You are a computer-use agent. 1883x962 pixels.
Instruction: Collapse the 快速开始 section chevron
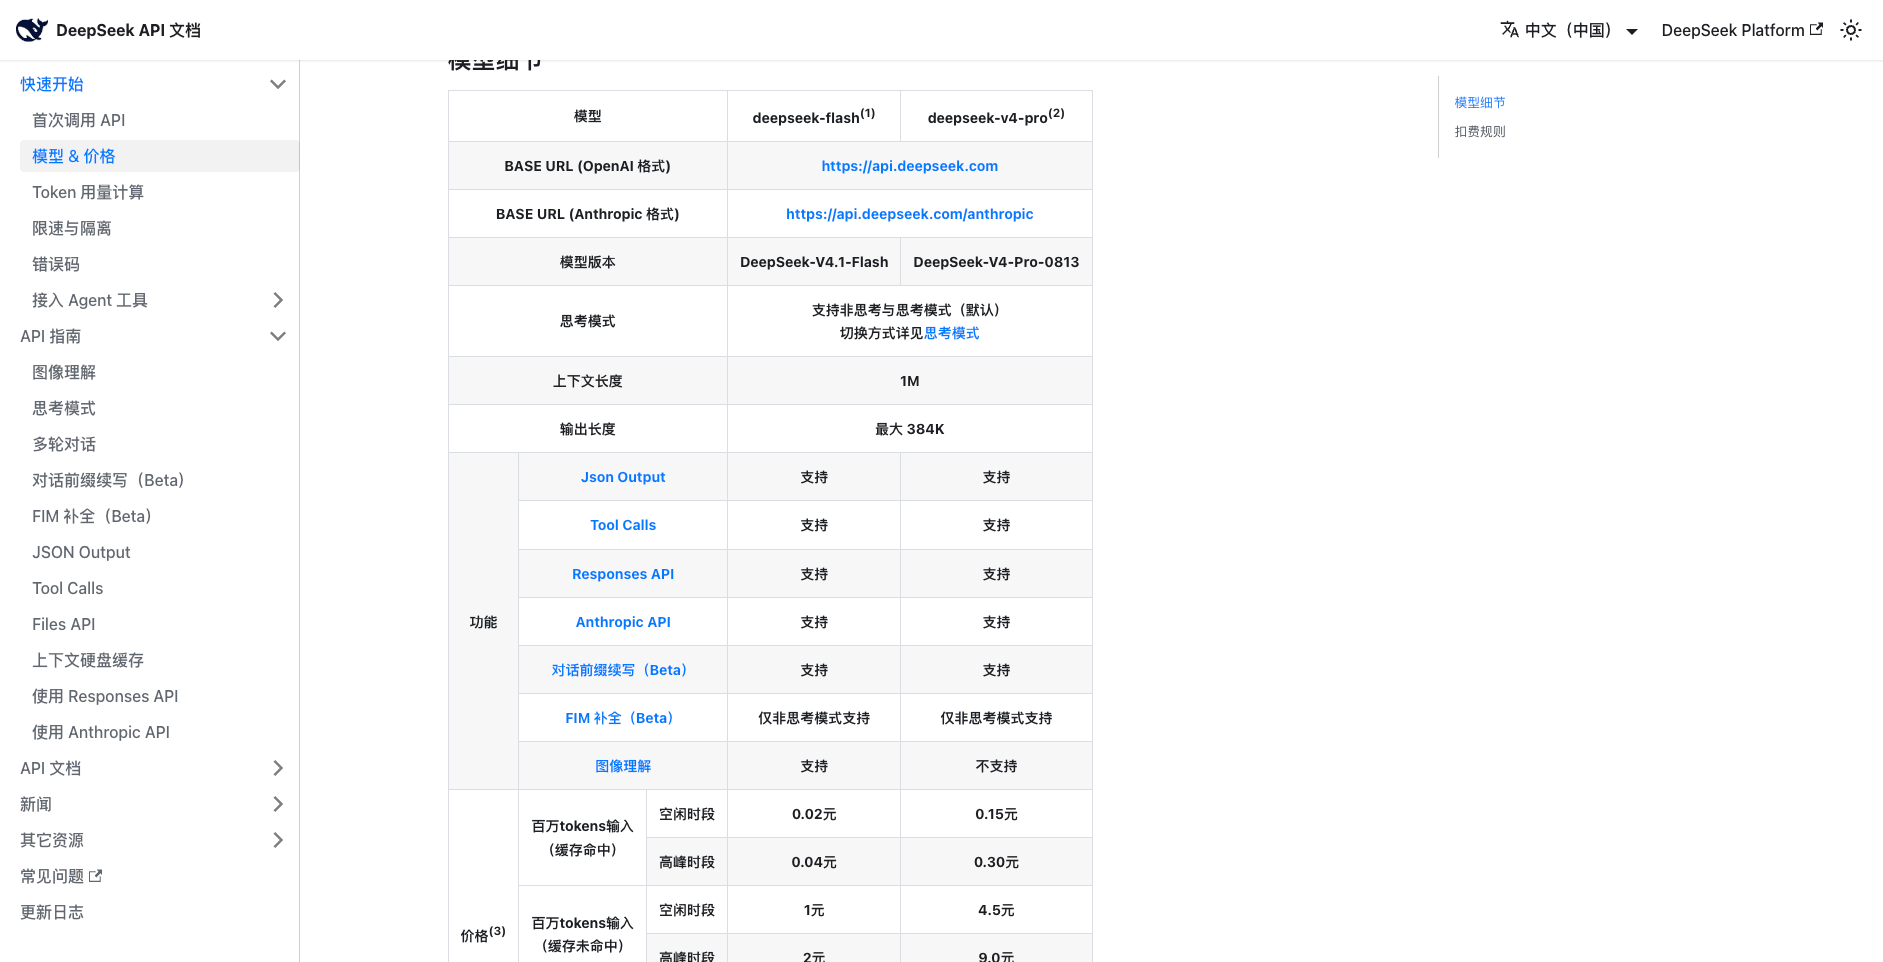pyautogui.click(x=278, y=84)
